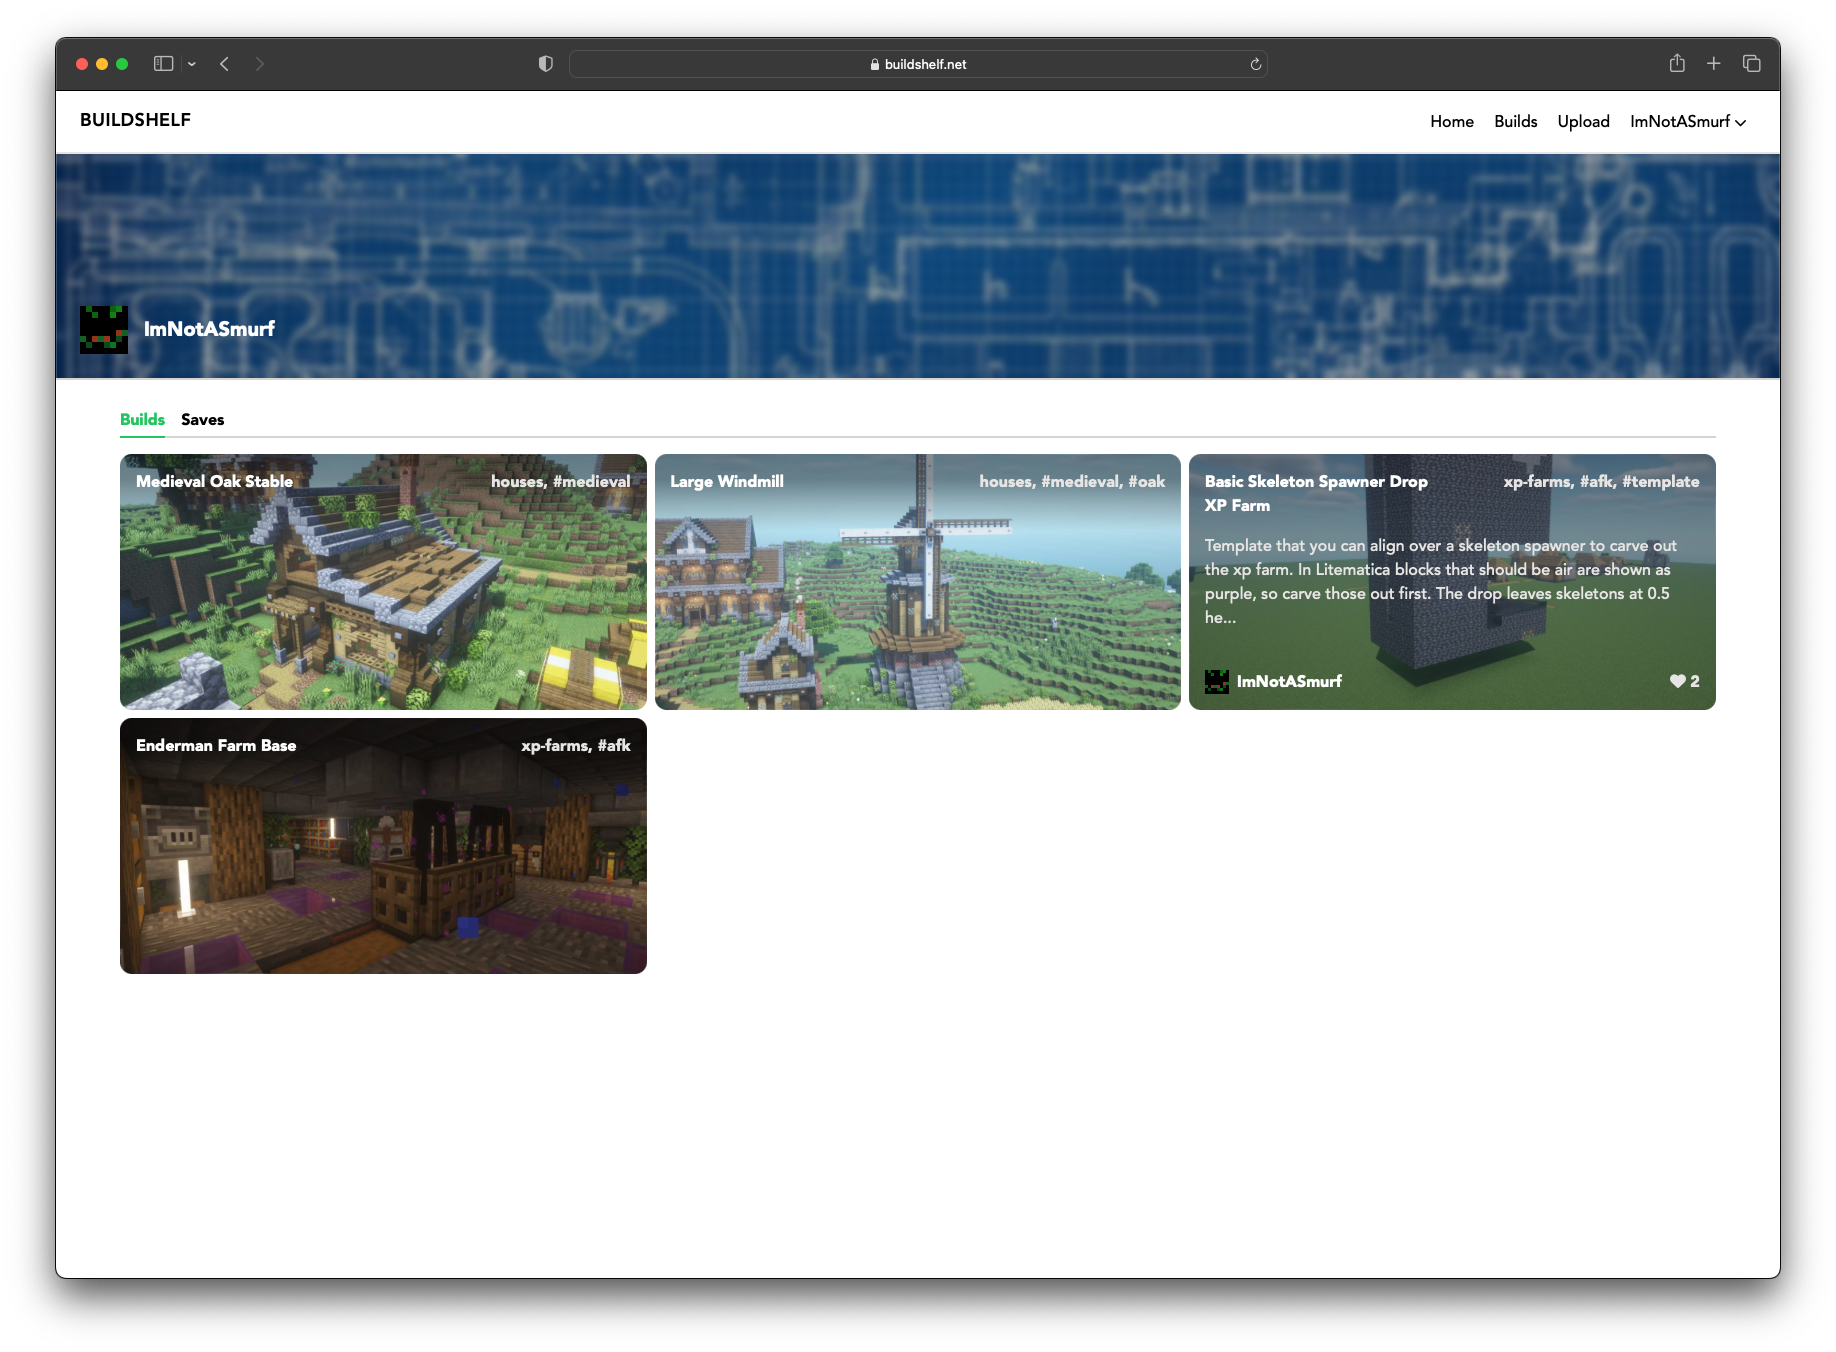Open a new tab with the plus icon
The image size is (1836, 1352).
pos(1714,63)
